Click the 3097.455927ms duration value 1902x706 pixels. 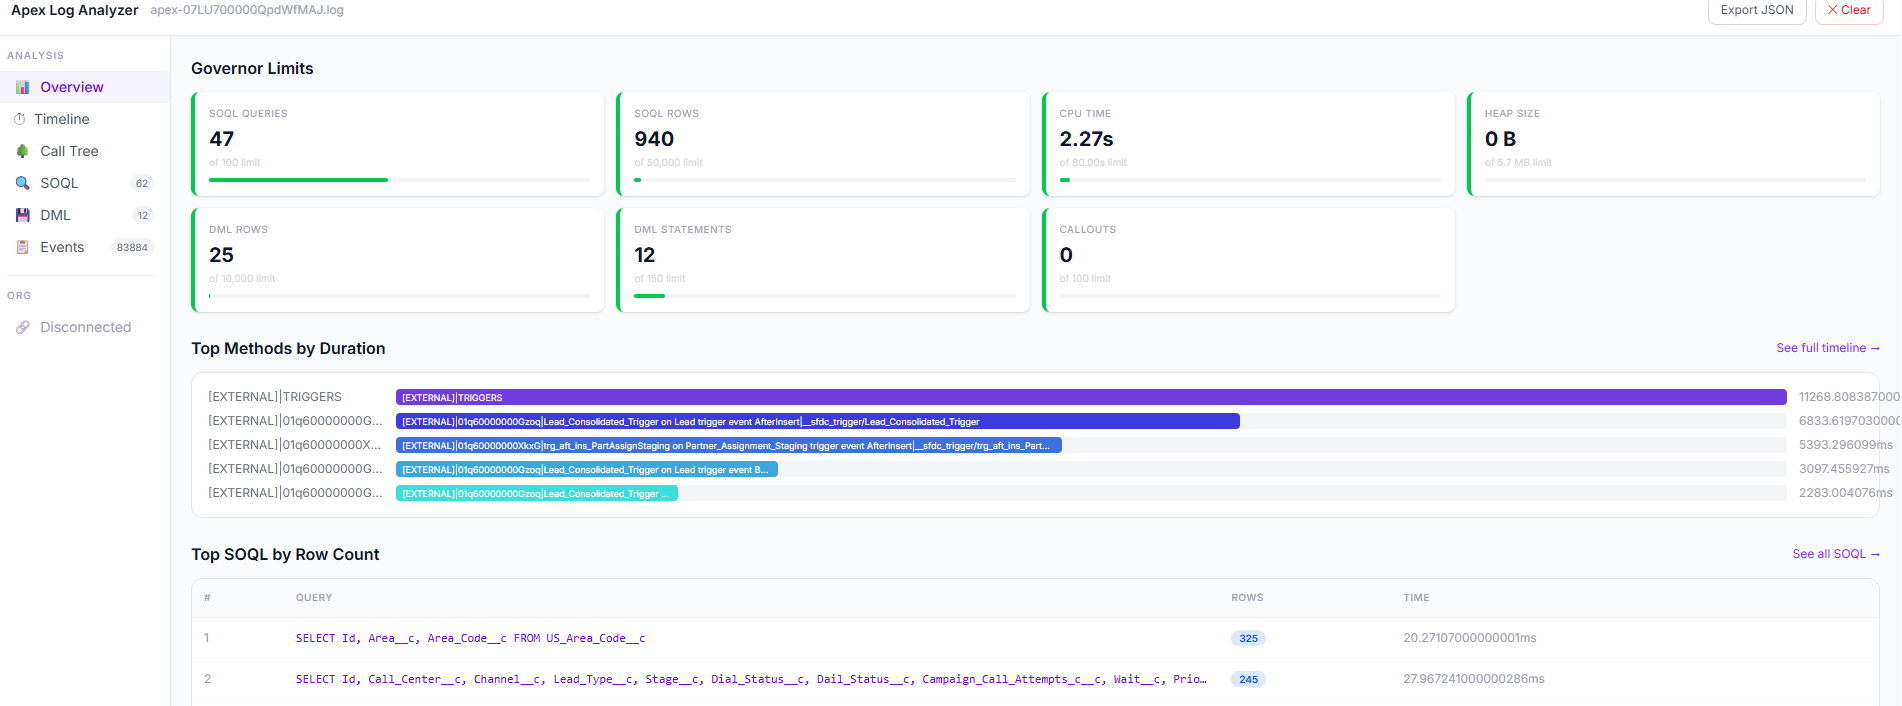click(x=1844, y=469)
